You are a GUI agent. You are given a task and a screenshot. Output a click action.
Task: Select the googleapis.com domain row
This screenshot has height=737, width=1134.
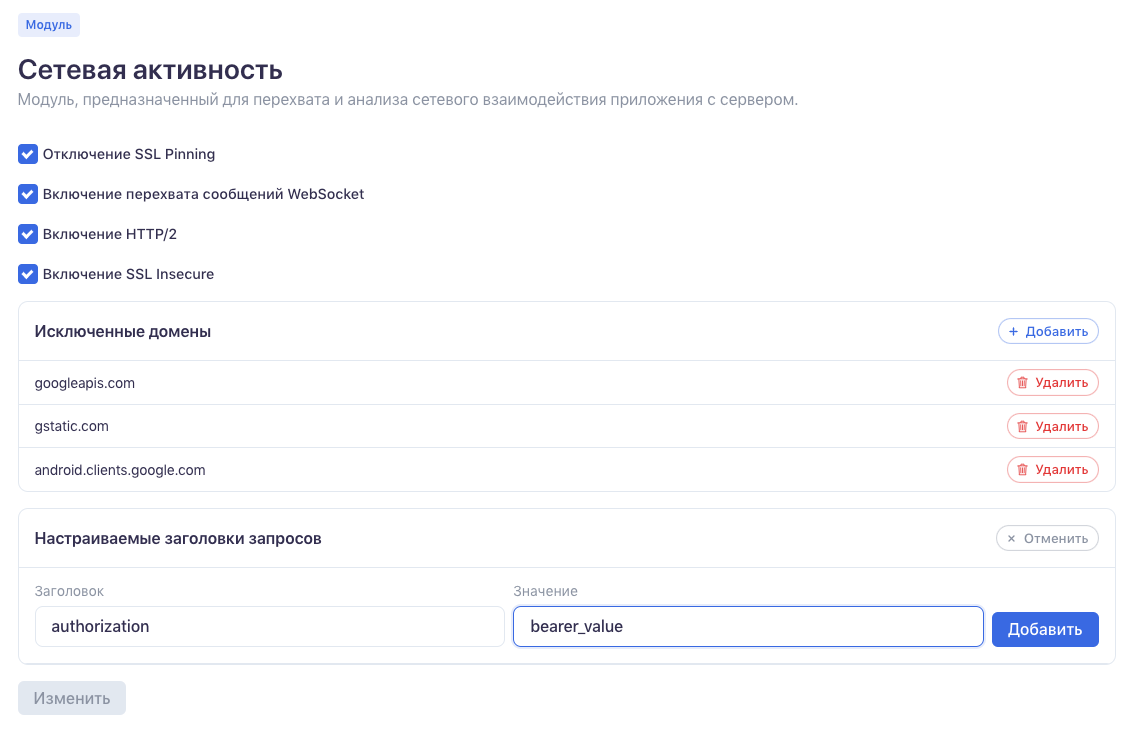point(85,383)
